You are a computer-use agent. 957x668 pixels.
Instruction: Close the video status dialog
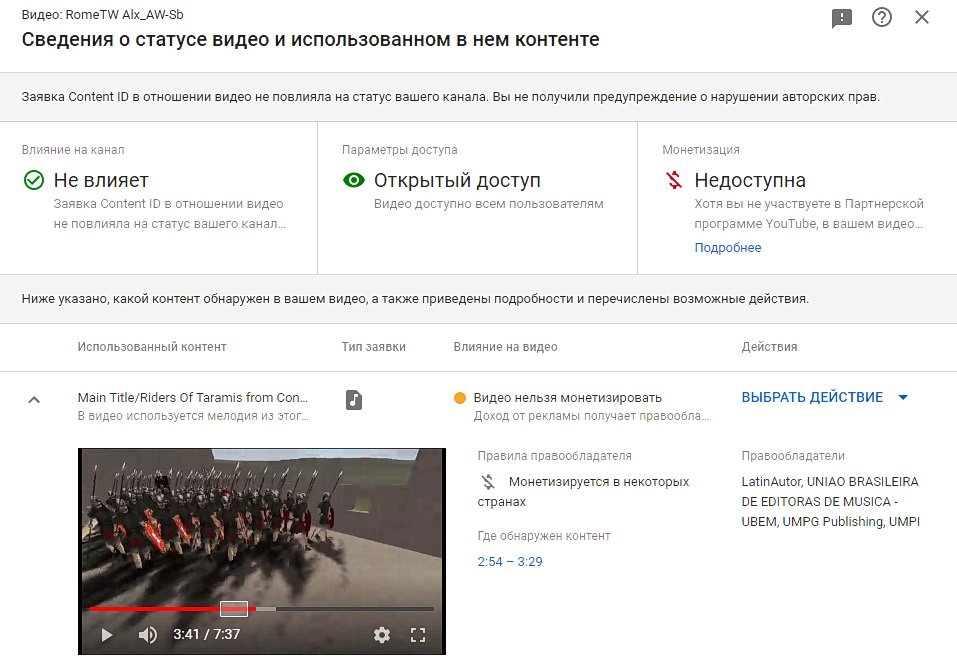[922, 17]
